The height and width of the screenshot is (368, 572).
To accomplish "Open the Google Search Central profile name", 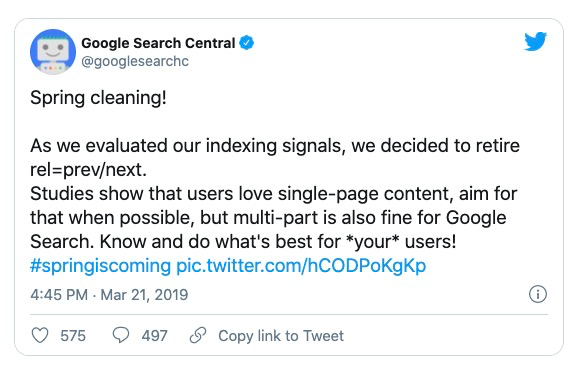I will [158, 43].
